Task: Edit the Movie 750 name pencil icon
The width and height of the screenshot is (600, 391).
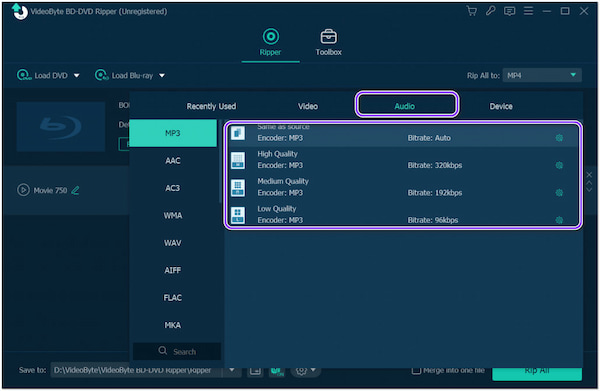Action: tap(75, 190)
